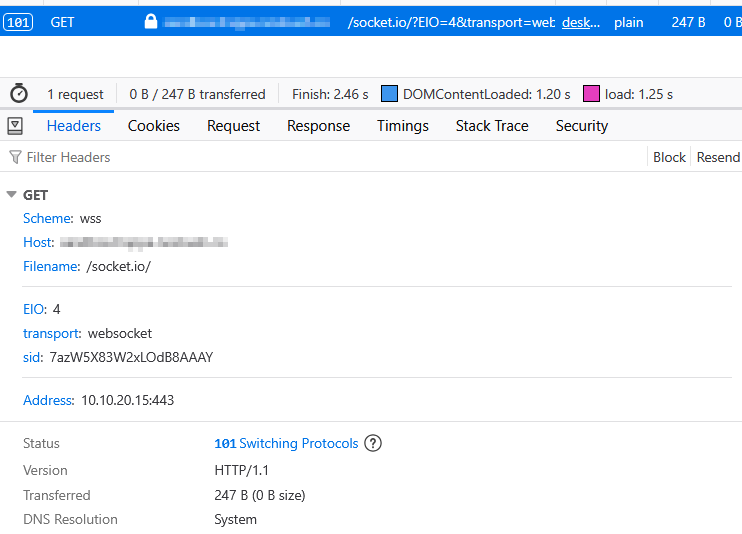The image size is (742, 534).
Task: Open the Timings tab
Action: coord(402,126)
